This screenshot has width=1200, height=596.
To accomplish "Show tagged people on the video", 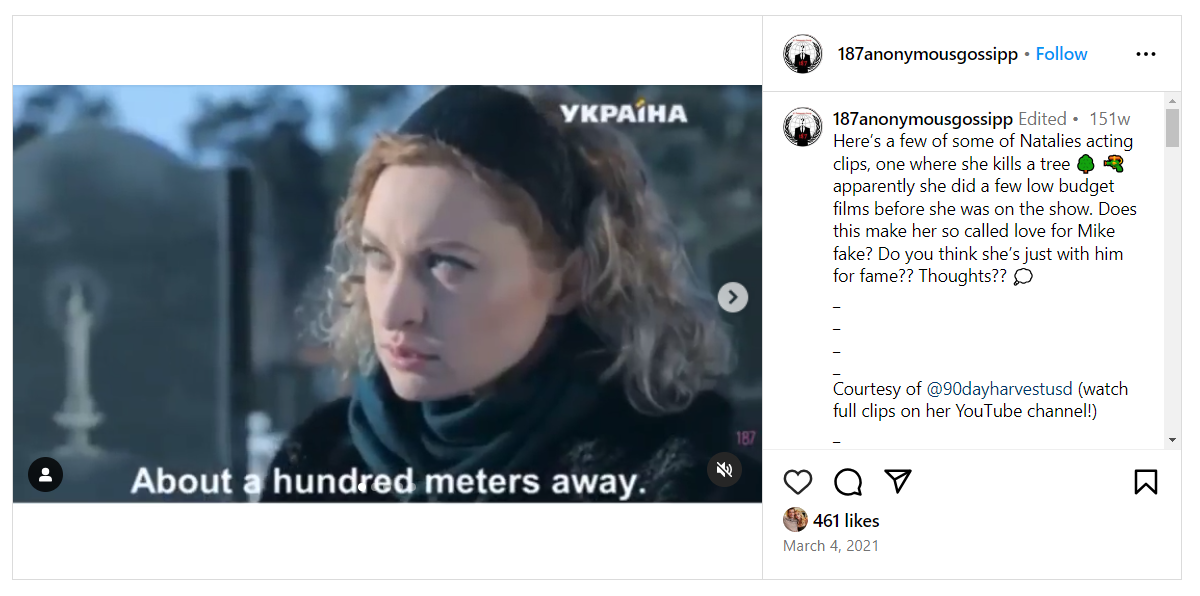I will [x=45, y=474].
